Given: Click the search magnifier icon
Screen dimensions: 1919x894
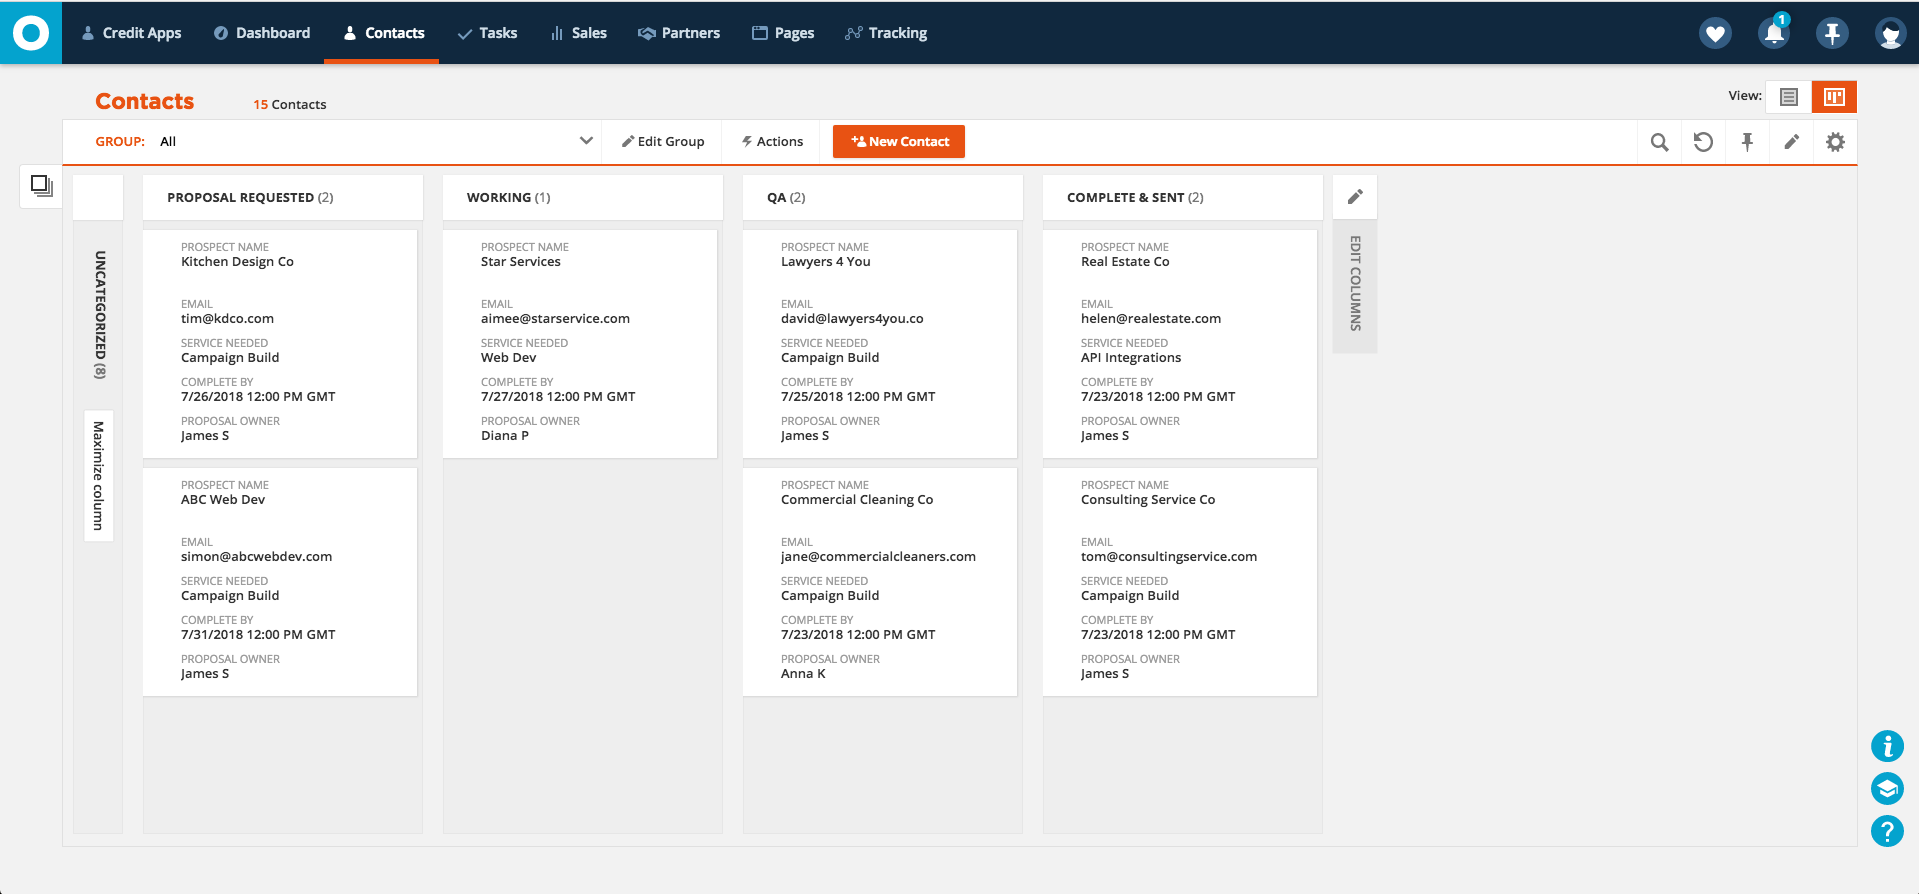Looking at the screenshot, I should (1659, 142).
